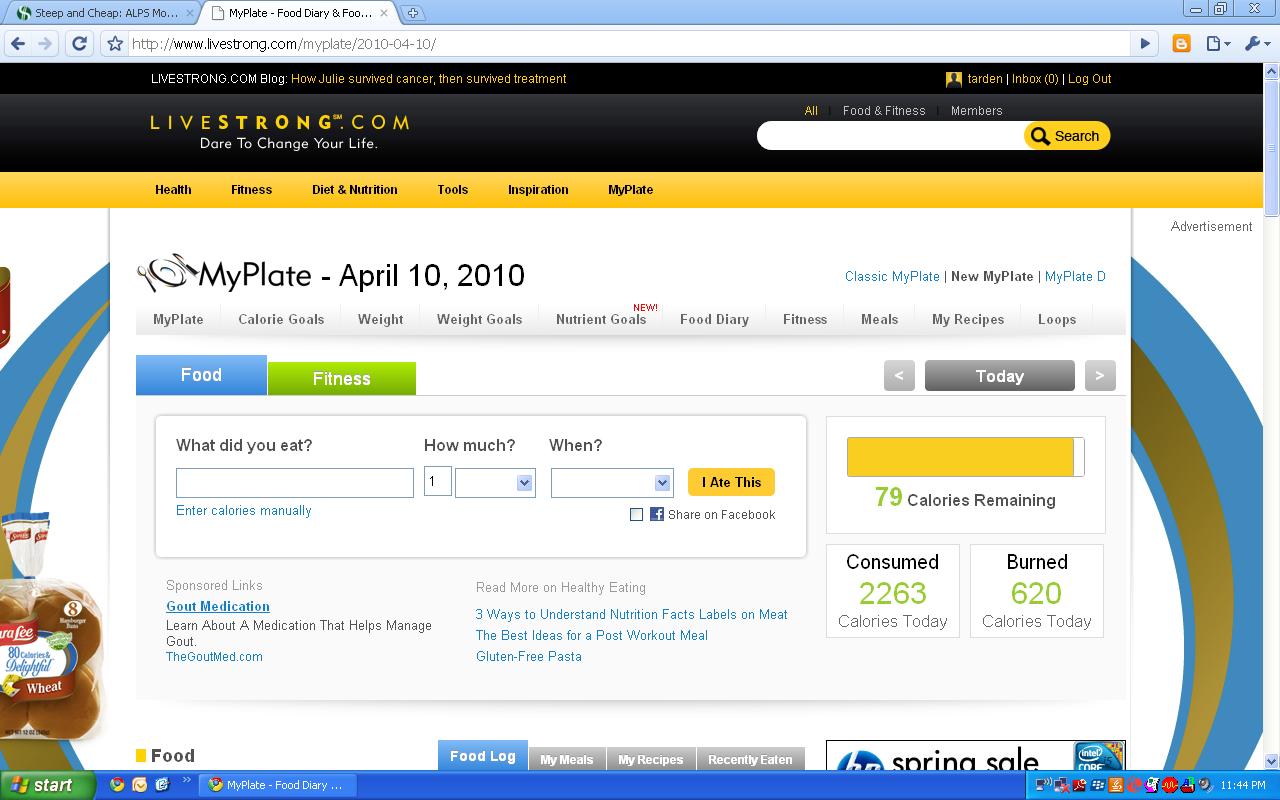
Task: Click the red waveform tray icon
Action: point(1169,785)
